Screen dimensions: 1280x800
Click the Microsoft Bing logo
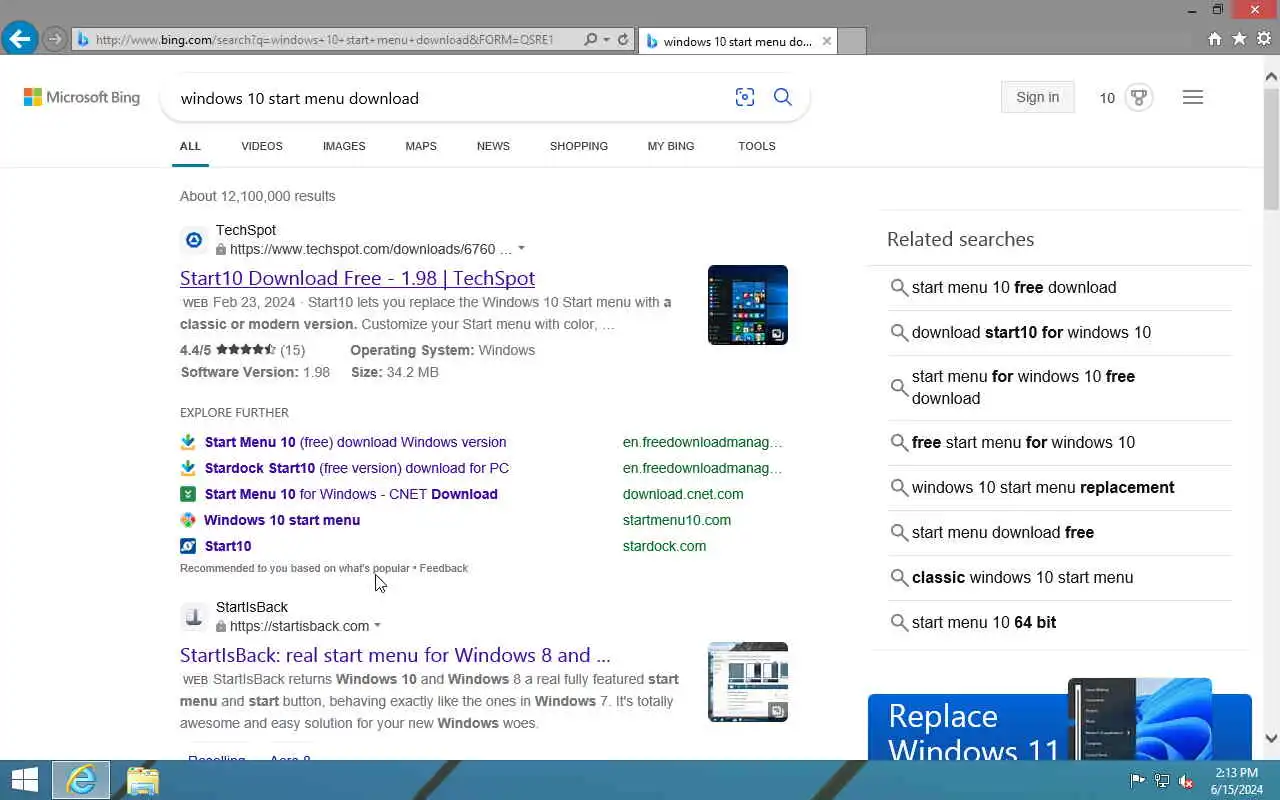[82, 97]
